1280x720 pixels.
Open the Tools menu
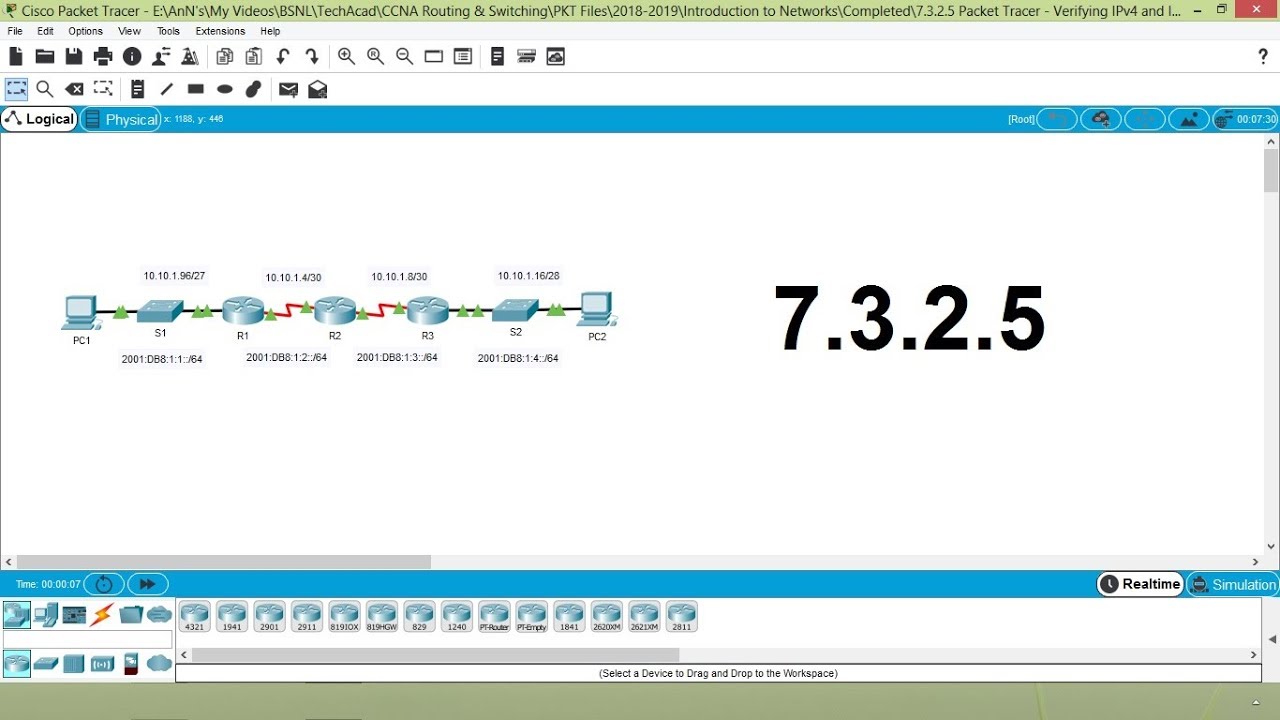(168, 31)
